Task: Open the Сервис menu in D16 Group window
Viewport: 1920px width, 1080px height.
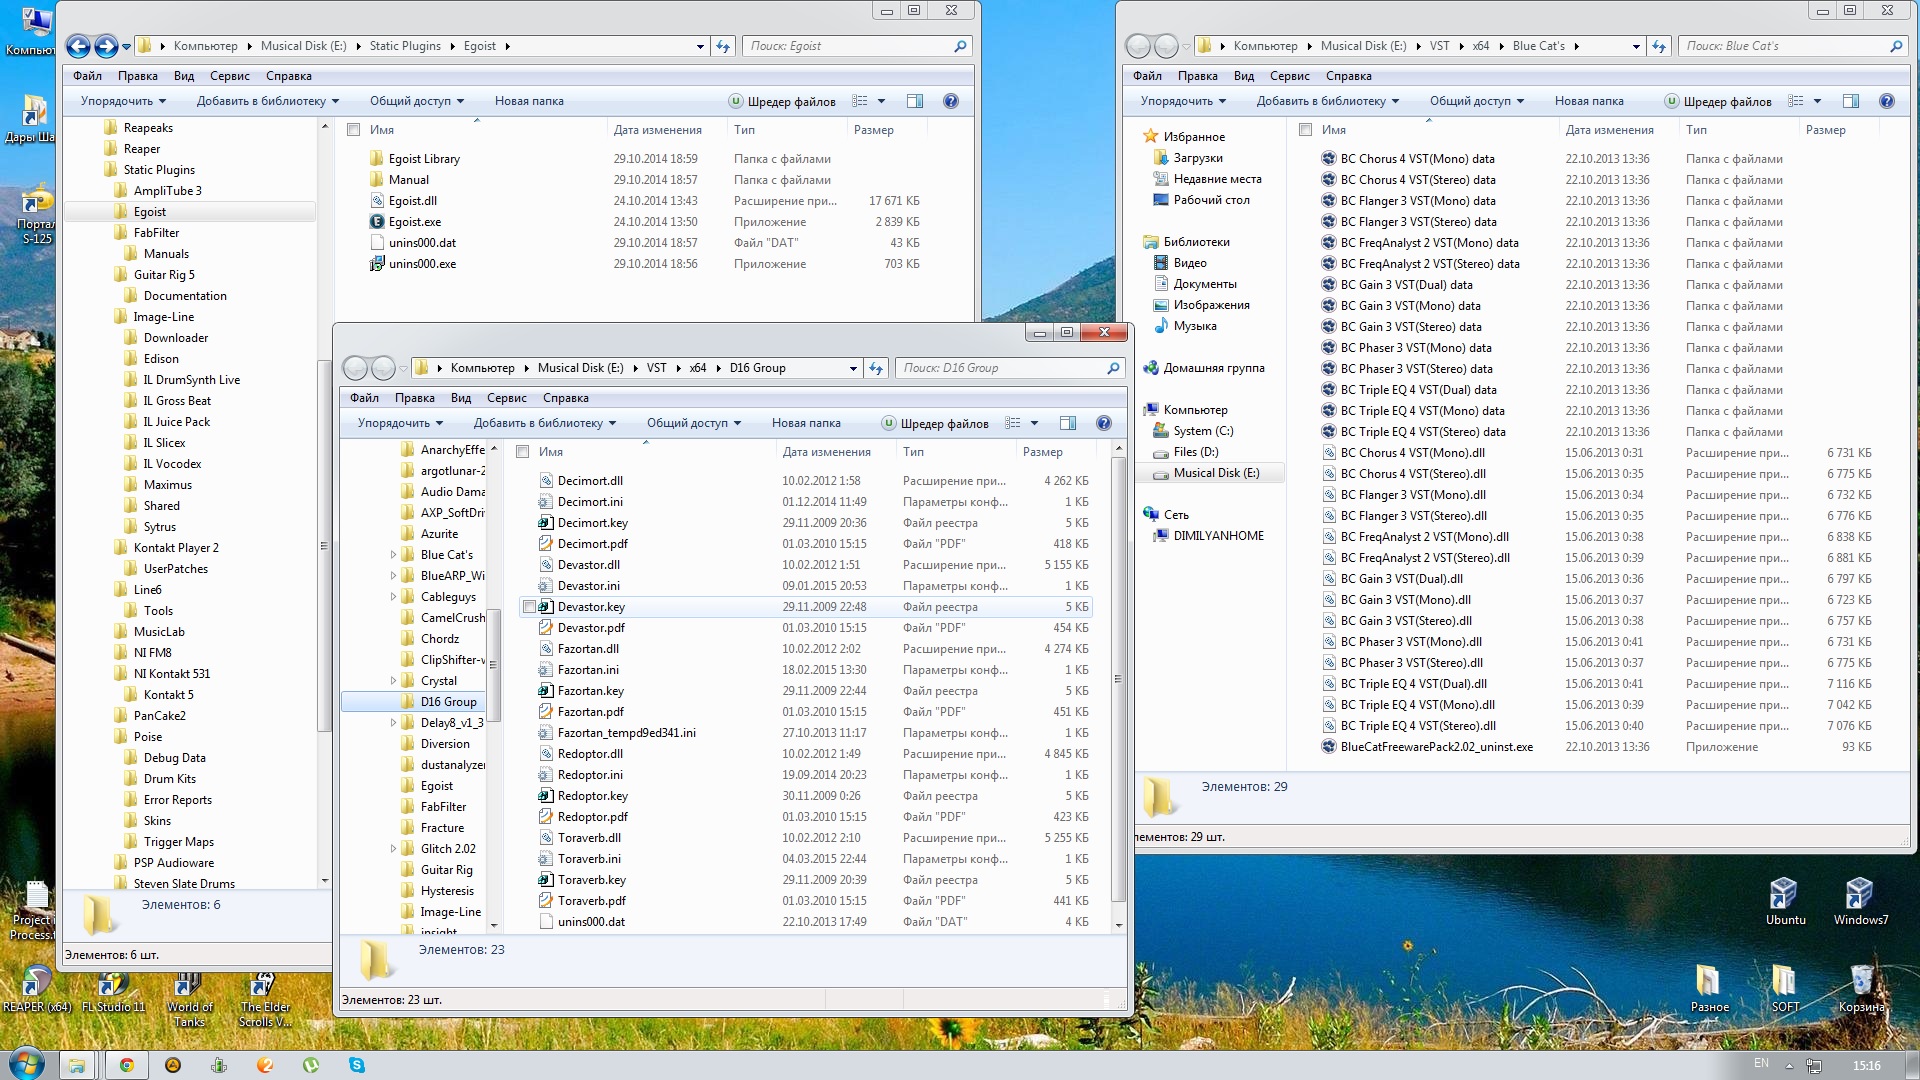Action: click(506, 398)
